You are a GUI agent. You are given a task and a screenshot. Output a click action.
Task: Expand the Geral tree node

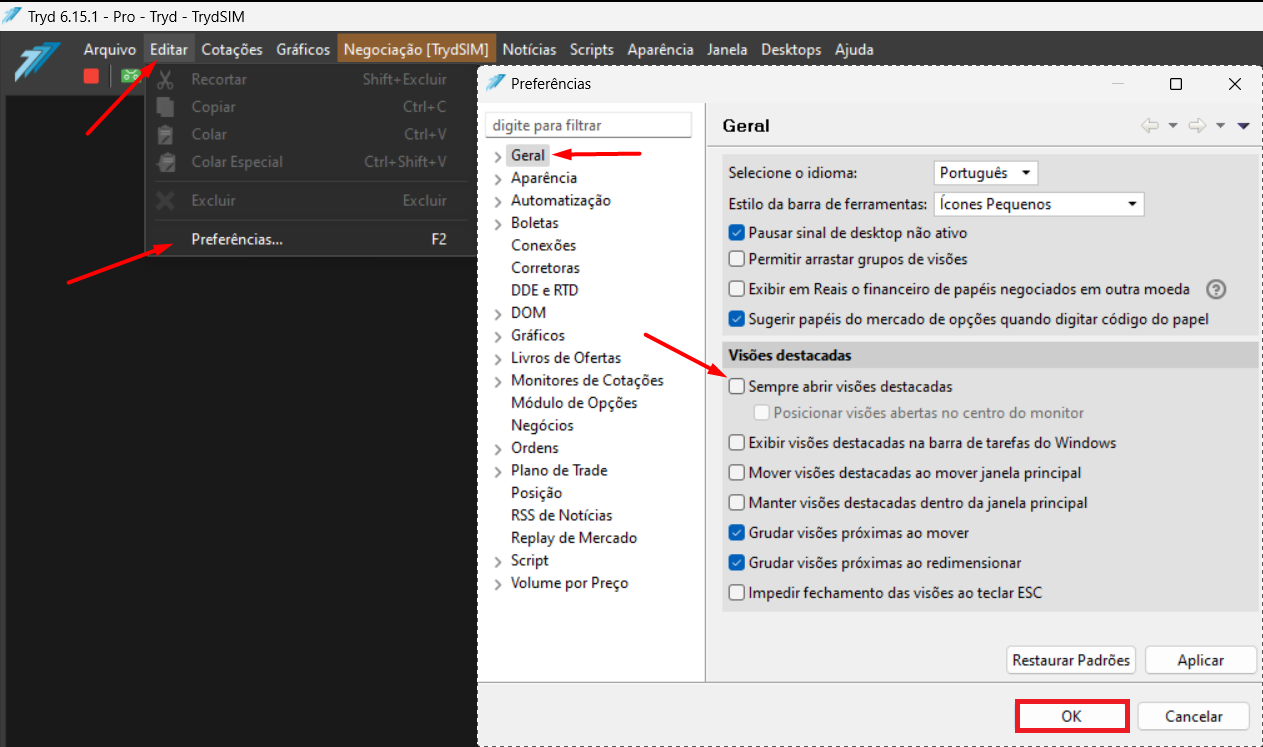click(x=498, y=156)
